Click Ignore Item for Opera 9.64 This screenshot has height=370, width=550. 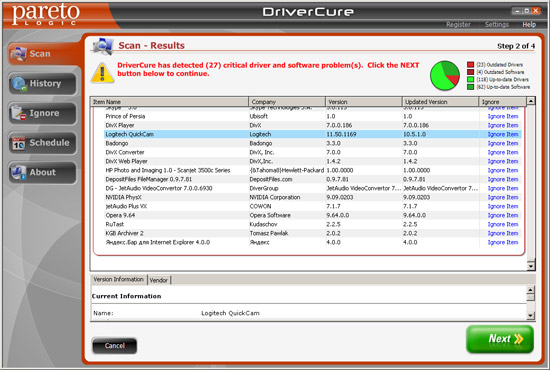pyautogui.click(x=503, y=215)
